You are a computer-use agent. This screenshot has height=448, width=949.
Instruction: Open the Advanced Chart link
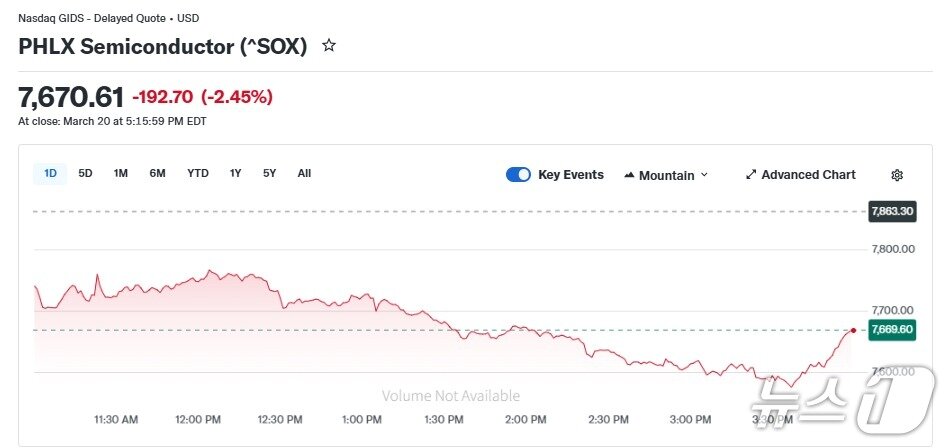[808, 175]
